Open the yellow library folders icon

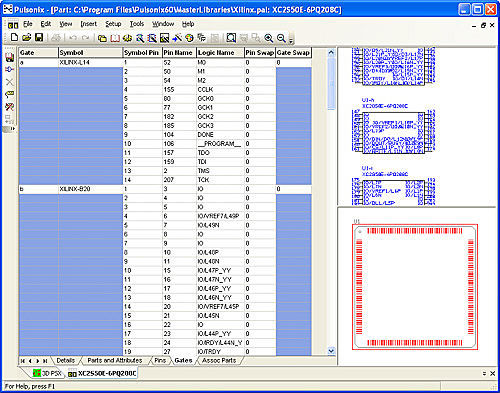click(102, 38)
